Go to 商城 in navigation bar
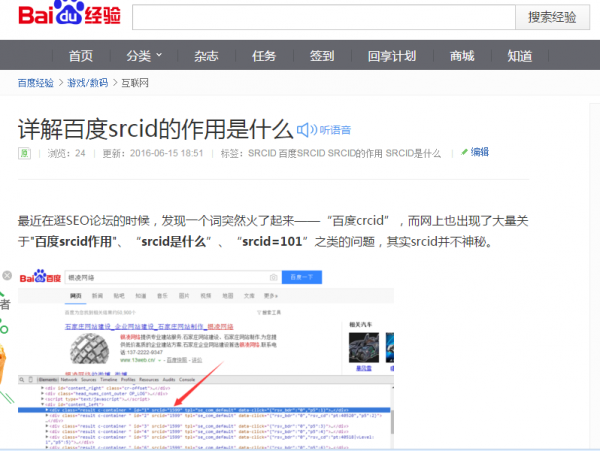 462,56
